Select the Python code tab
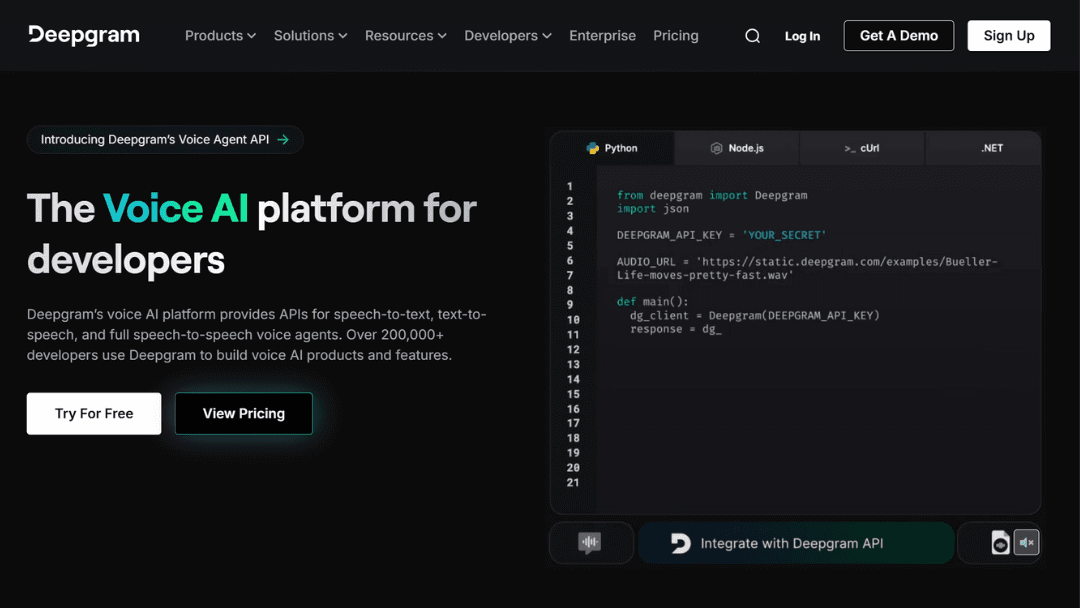The height and width of the screenshot is (608, 1080). pos(612,148)
